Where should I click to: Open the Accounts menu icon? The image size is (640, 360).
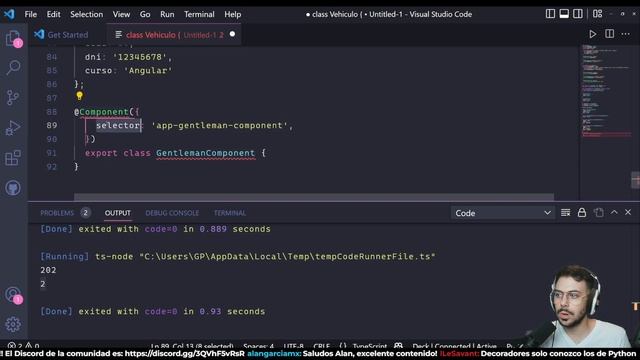[13, 294]
